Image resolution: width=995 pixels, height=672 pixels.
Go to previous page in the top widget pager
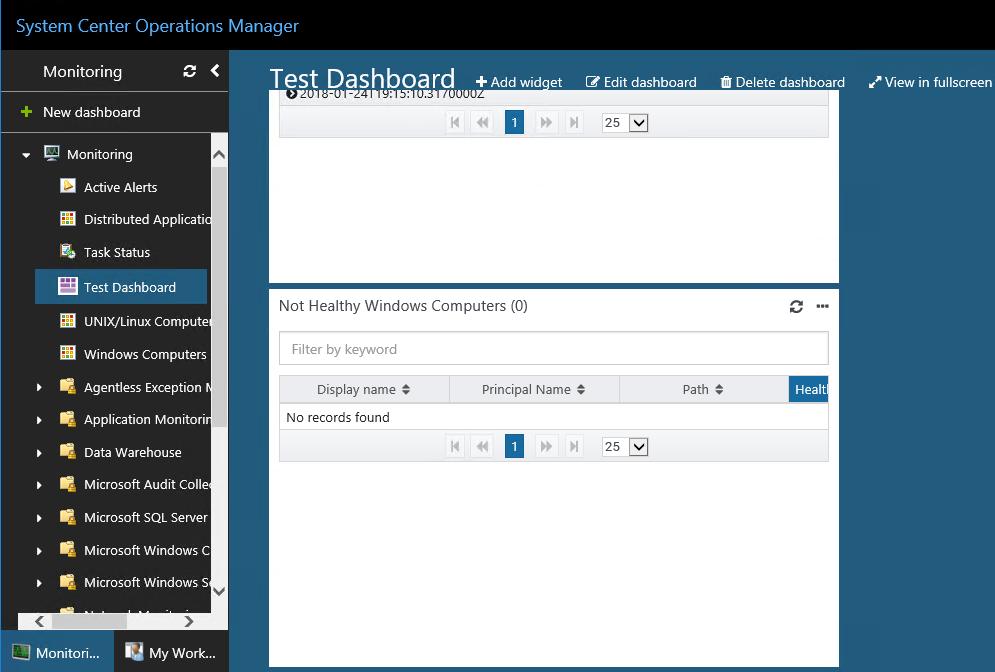click(483, 122)
